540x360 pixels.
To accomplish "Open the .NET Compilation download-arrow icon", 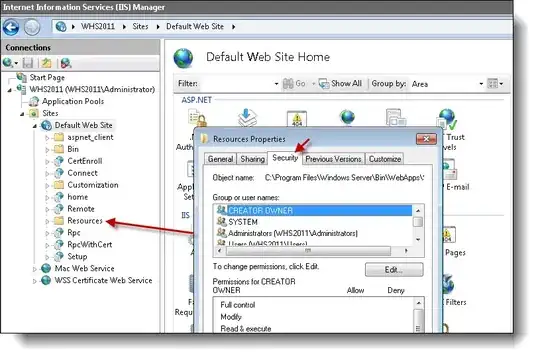I will pyautogui.click(x=247, y=117).
